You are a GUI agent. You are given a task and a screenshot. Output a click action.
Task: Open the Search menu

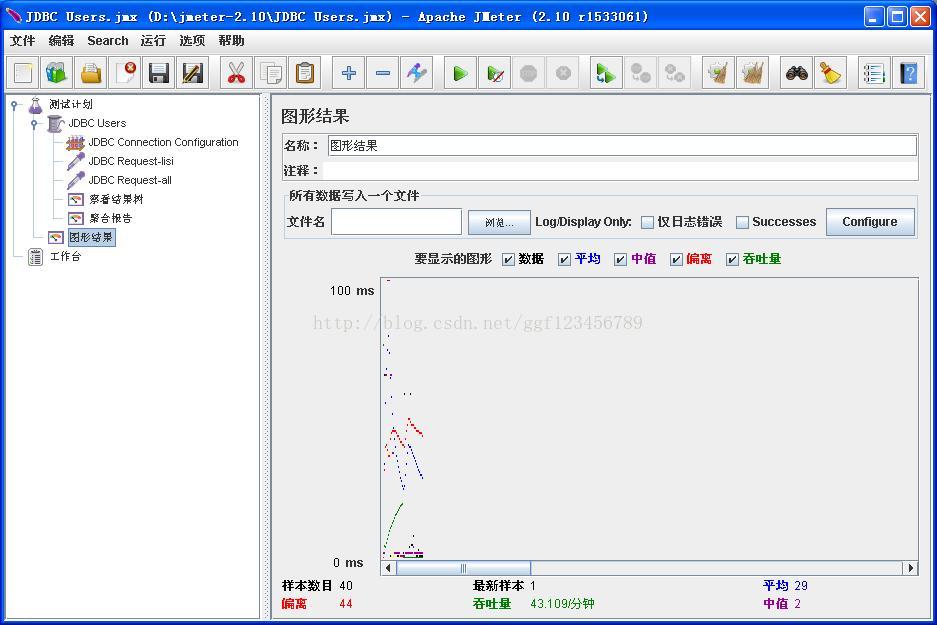(108, 41)
